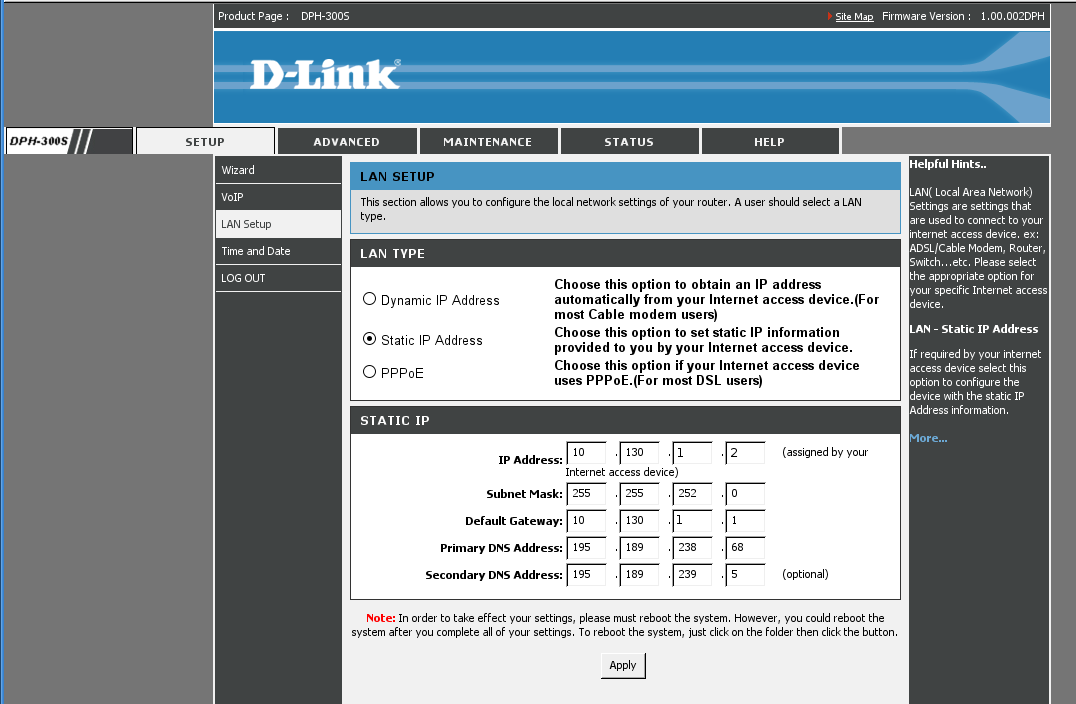Screen dimensions: 1076x704
Task: Open the ADVANCED tab
Action: [x=346, y=142]
